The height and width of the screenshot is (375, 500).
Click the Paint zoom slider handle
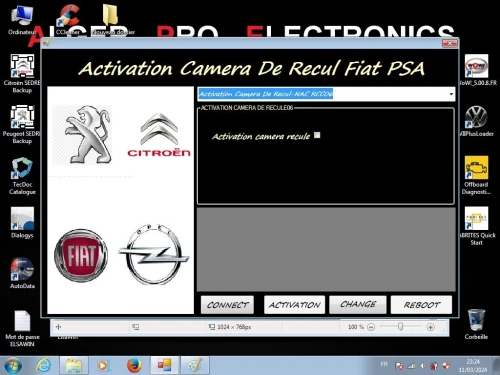point(400,327)
